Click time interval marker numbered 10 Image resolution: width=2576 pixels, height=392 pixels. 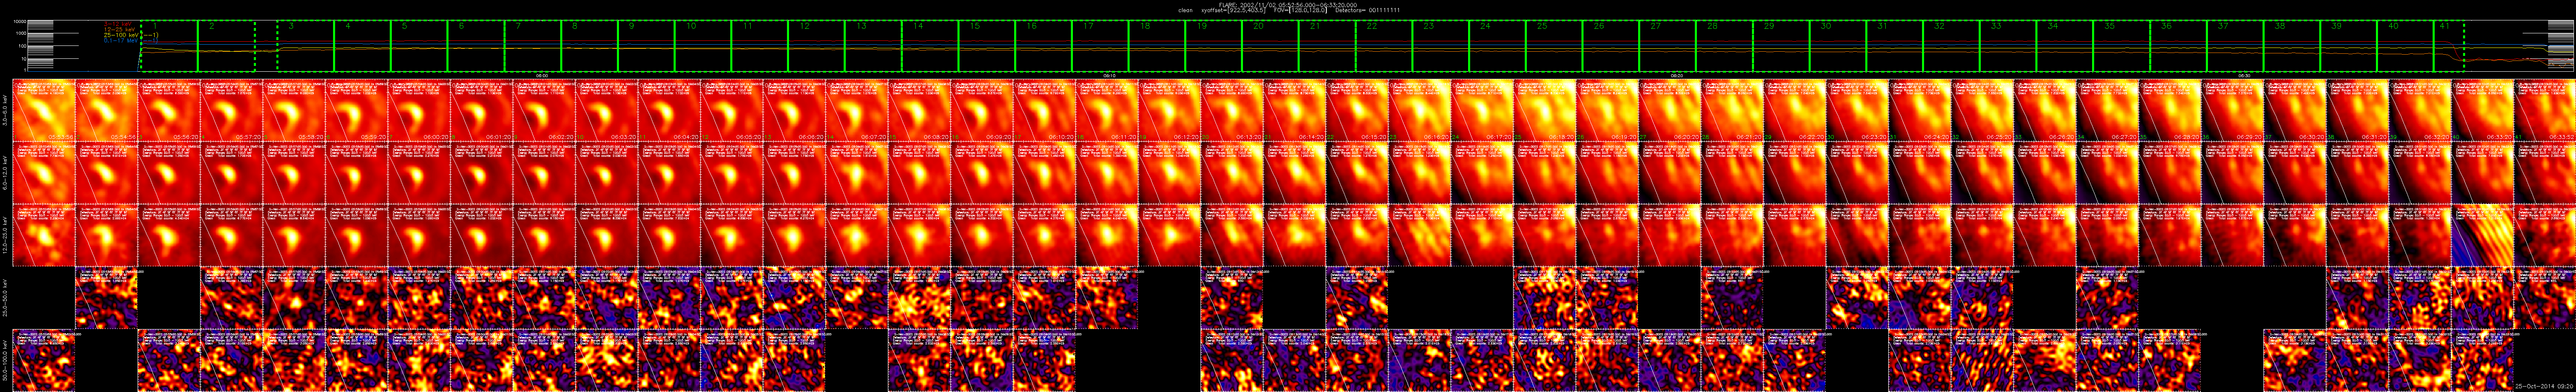click(691, 26)
